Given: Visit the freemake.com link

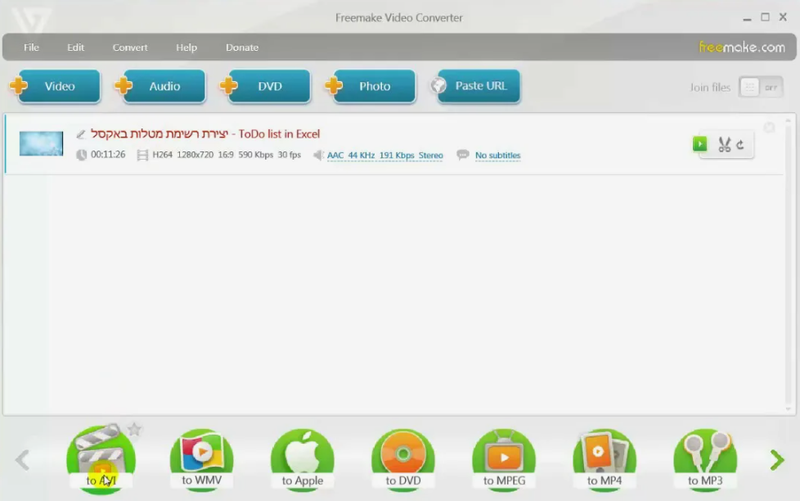Looking at the screenshot, I should click(742, 47).
